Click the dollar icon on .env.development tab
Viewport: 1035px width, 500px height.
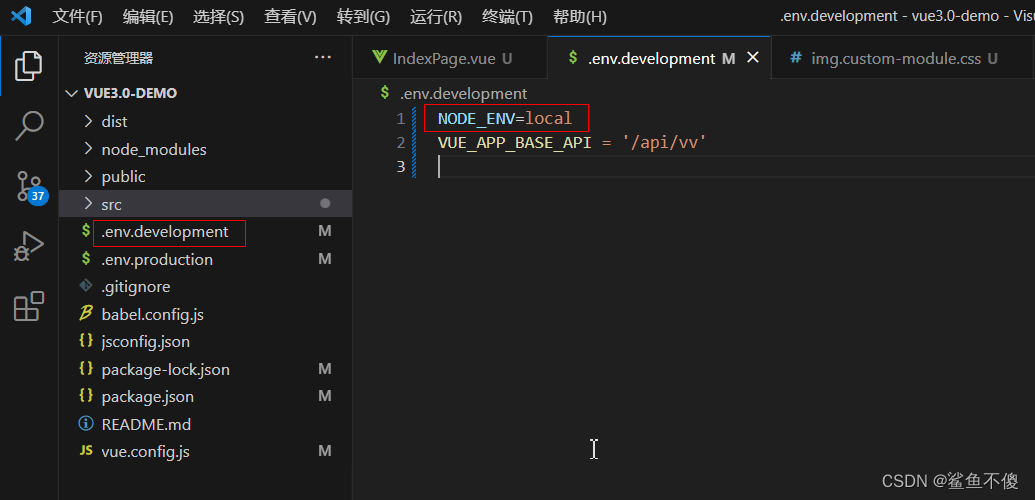pos(573,58)
